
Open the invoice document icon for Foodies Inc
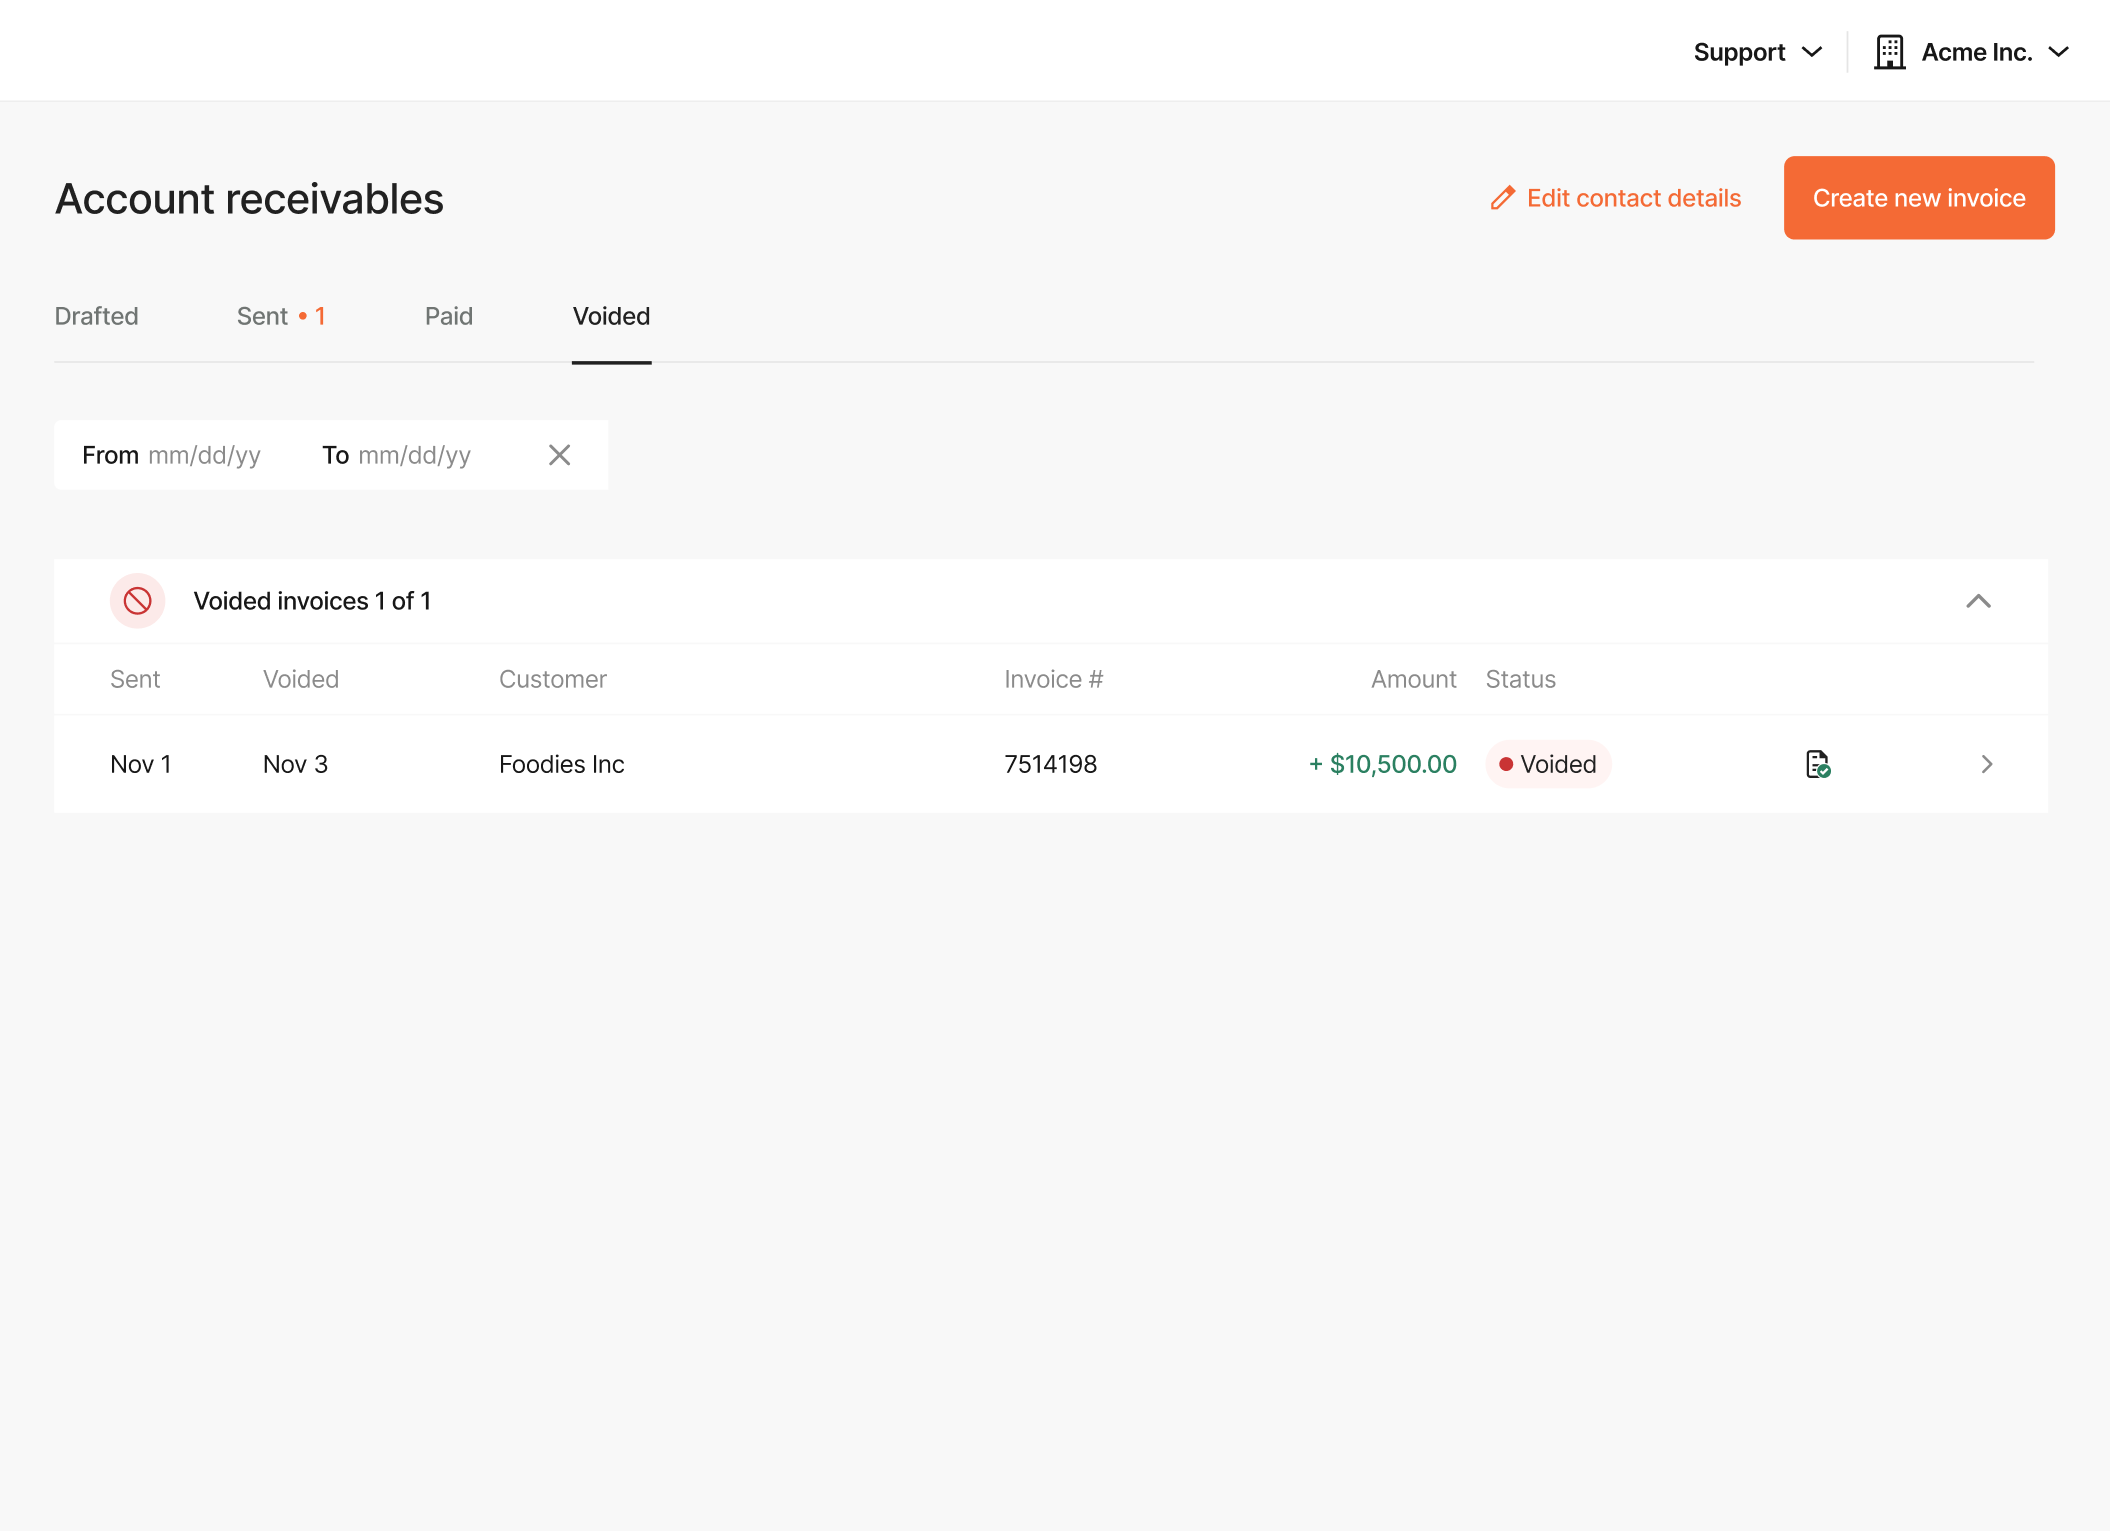point(1818,764)
